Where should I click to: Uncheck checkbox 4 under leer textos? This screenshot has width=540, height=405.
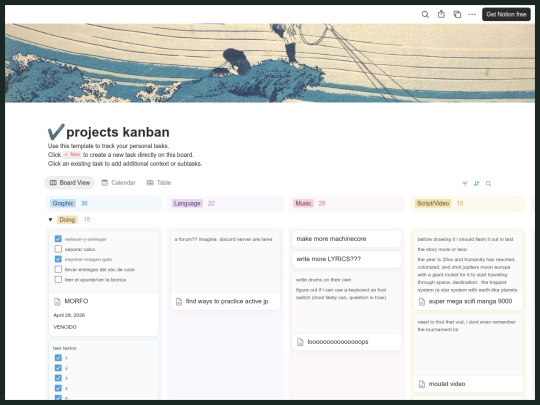(x=58, y=388)
